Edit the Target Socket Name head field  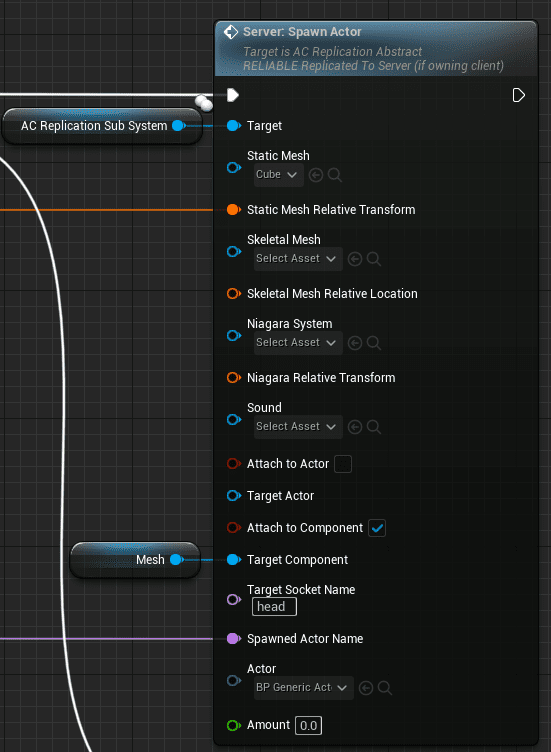[274, 607]
